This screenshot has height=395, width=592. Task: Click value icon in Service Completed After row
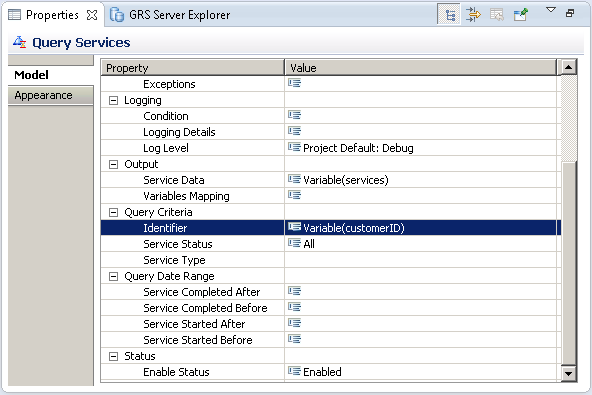coord(294,291)
